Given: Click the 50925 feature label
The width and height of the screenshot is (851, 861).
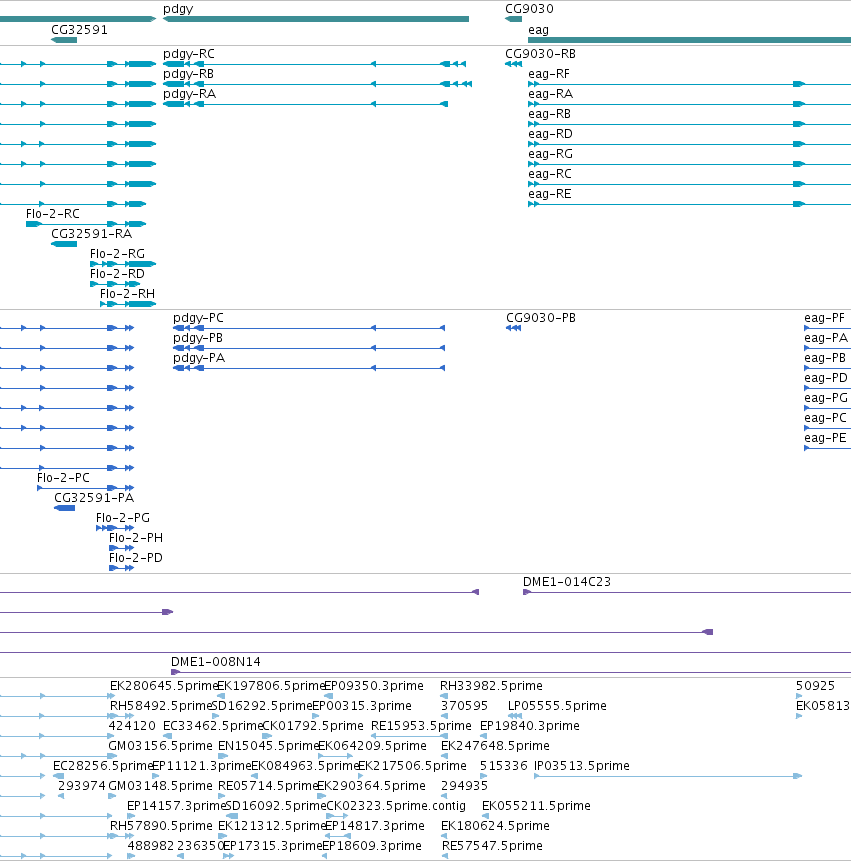Looking at the screenshot, I should click(x=815, y=686).
